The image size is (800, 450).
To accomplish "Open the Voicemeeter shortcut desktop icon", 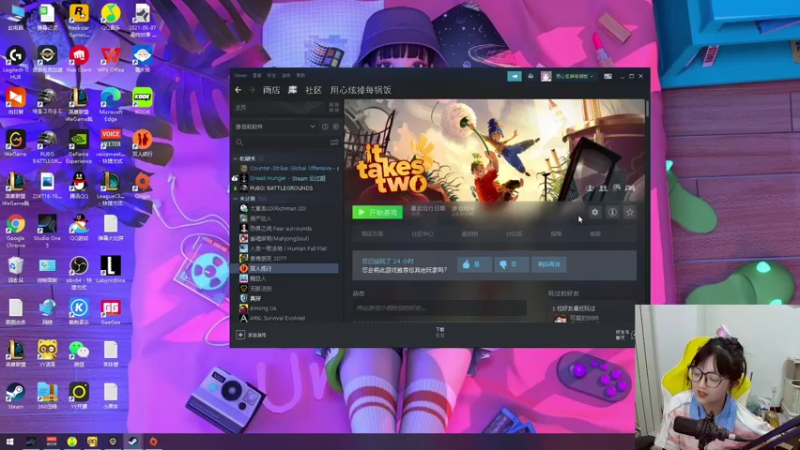I will (110, 146).
